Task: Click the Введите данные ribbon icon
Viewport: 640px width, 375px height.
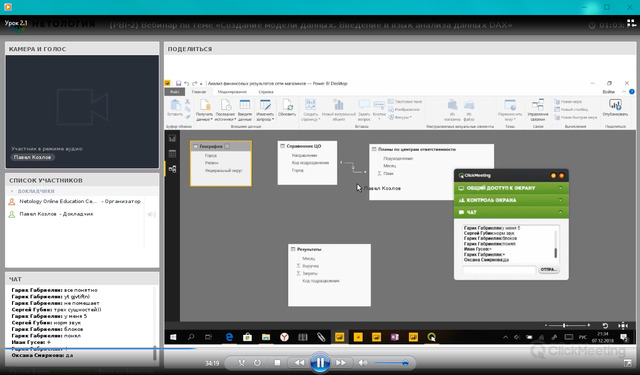Action: click(245, 109)
